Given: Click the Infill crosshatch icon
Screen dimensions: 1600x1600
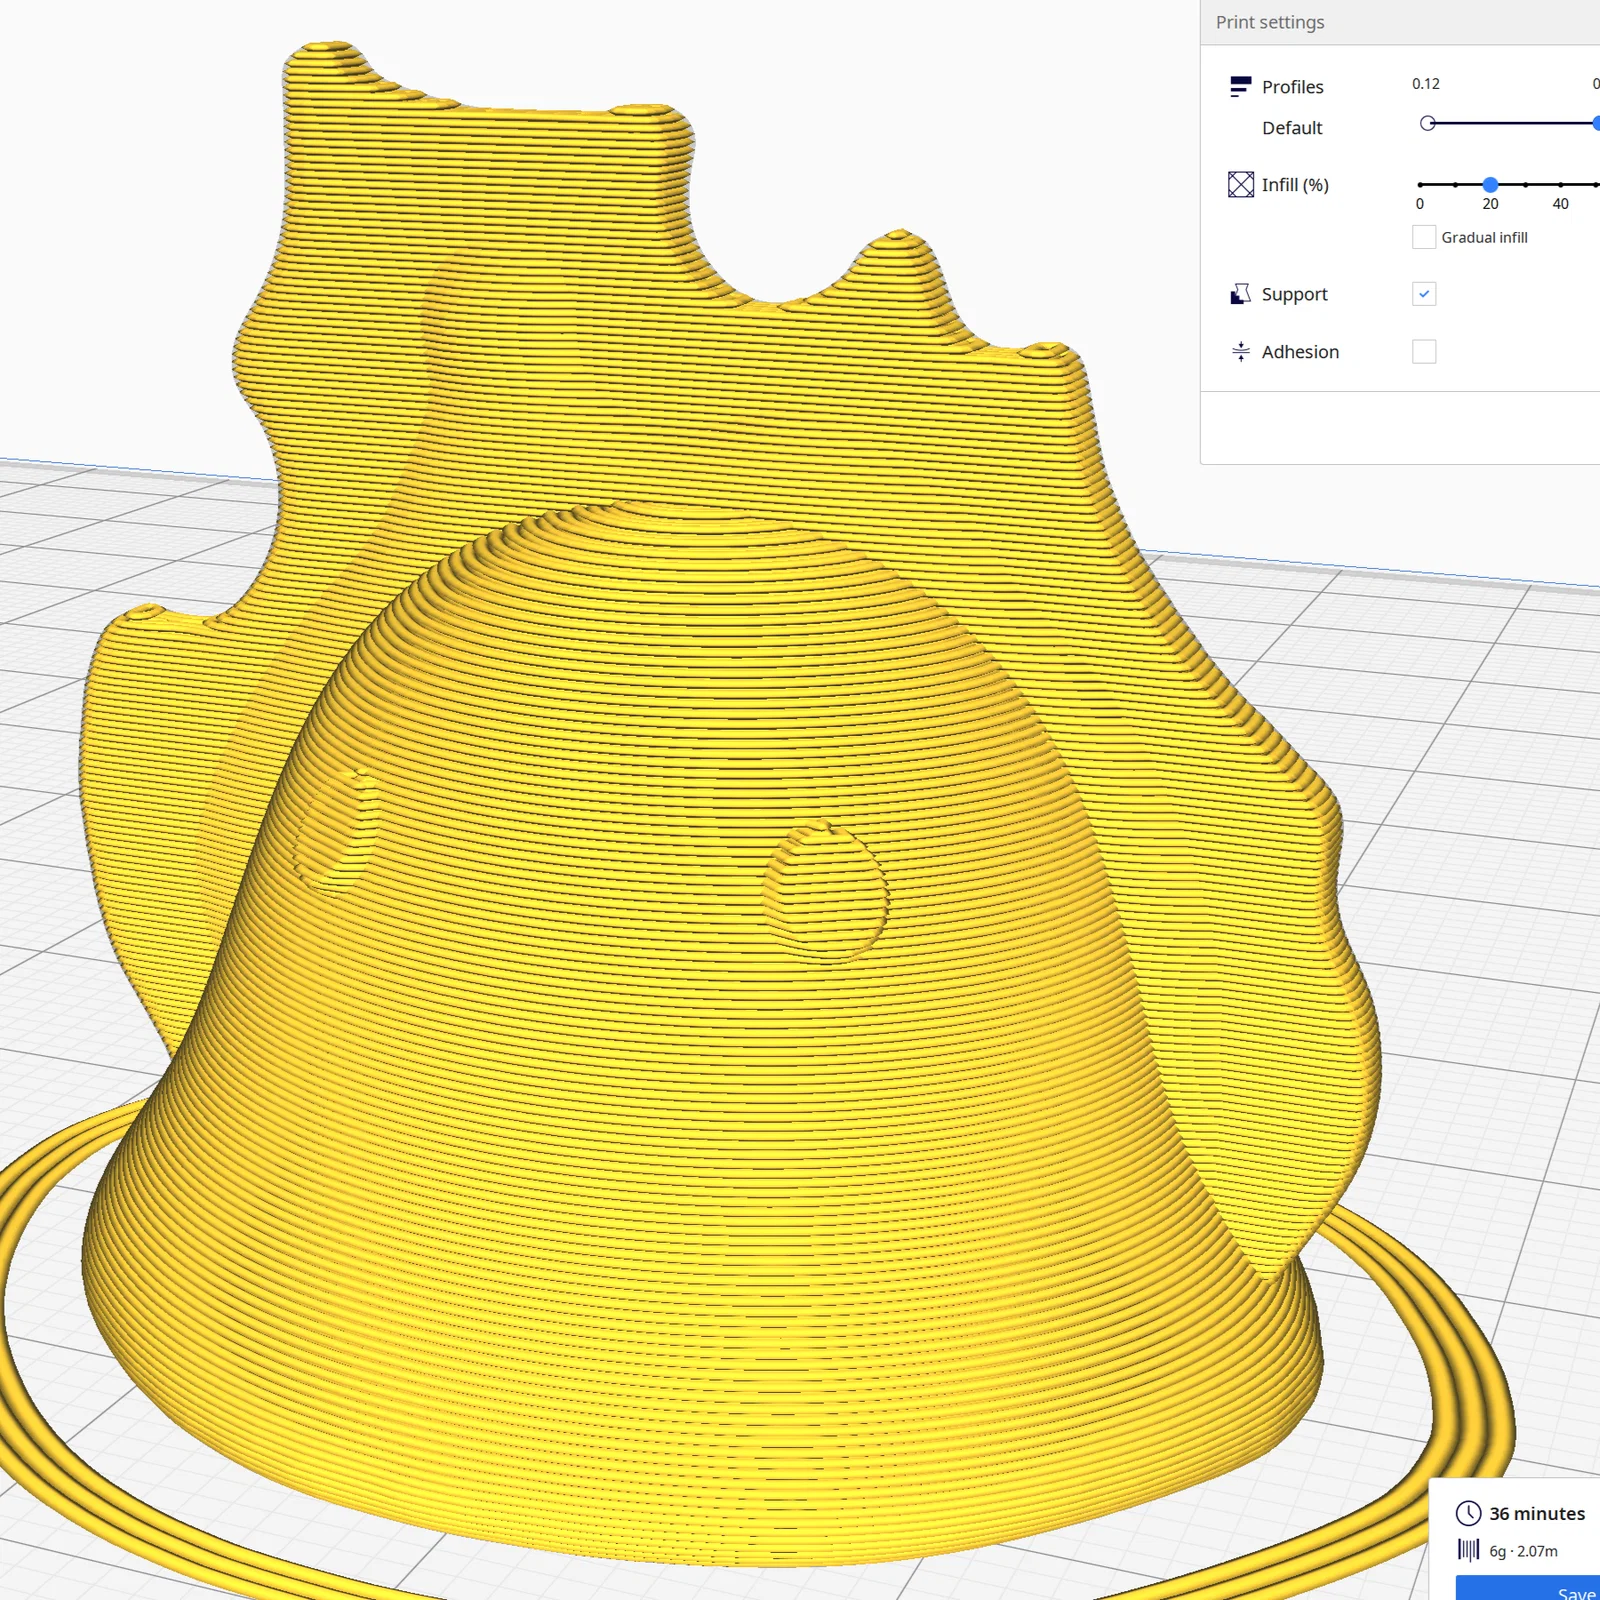Looking at the screenshot, I should (x=1241, y=184).
